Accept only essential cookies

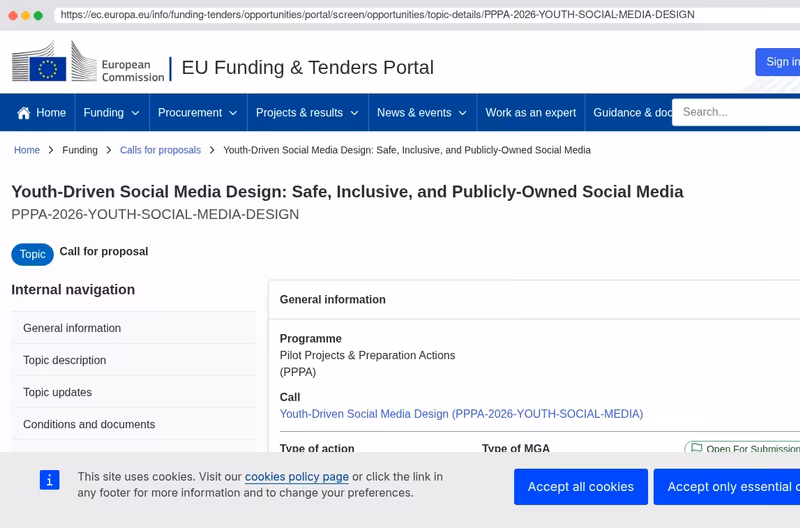pos(727,487)
